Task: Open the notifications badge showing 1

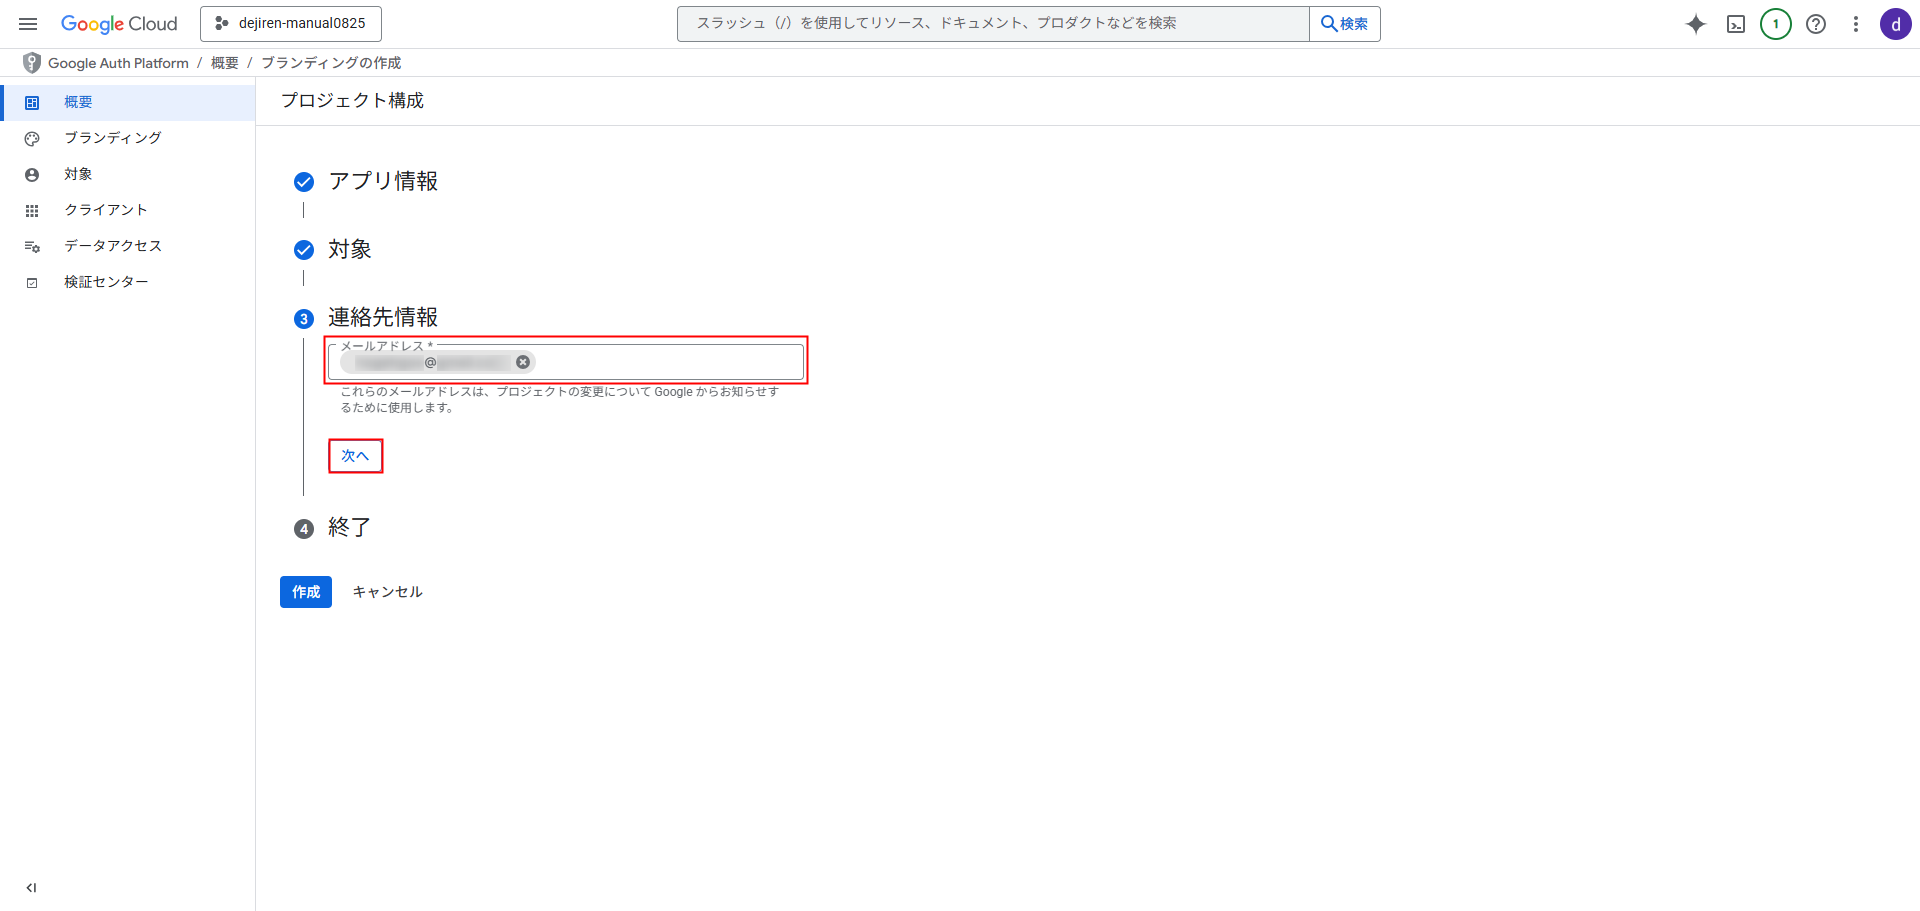Action: (1775, 24)
